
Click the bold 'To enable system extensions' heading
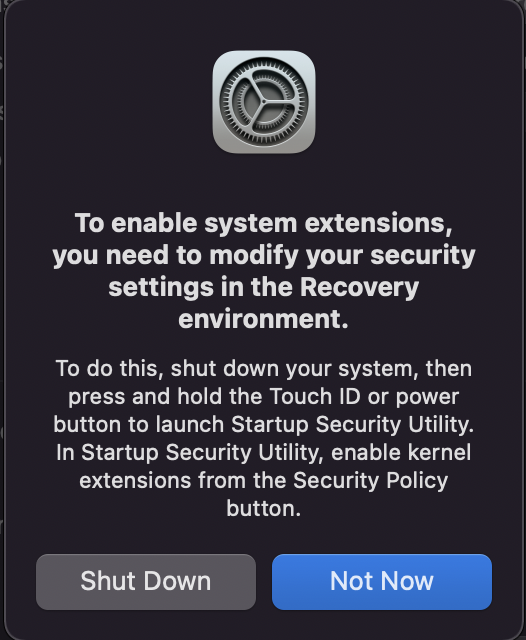pos(264,271)
